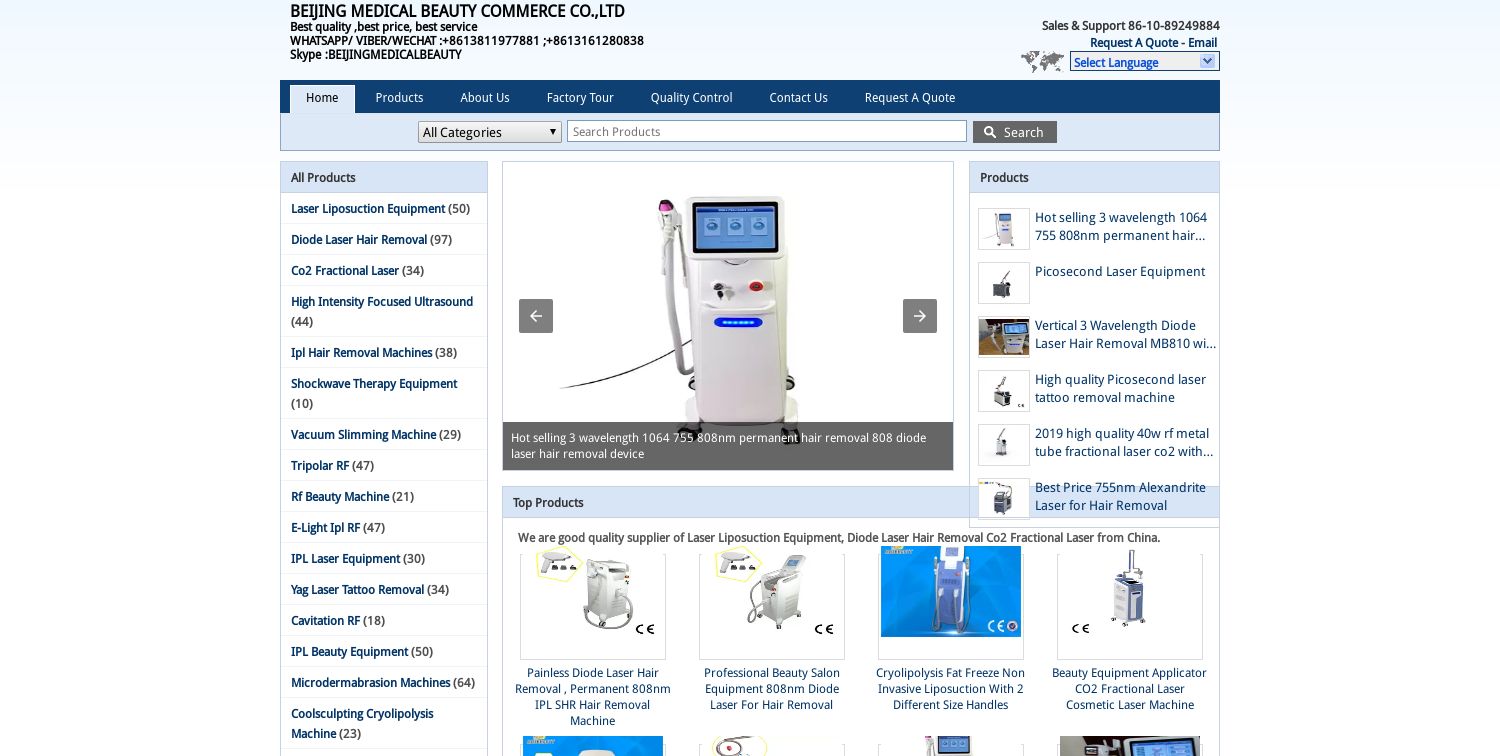
Task: Open the Diode Laser Hair Removal category
Action: click(359, 240)
